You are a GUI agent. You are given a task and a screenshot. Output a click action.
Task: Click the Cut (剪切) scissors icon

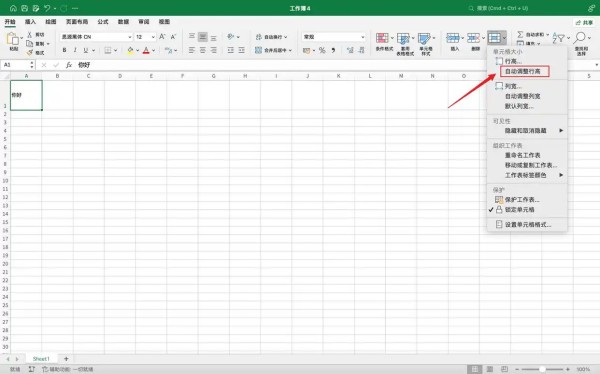point(29,35)
